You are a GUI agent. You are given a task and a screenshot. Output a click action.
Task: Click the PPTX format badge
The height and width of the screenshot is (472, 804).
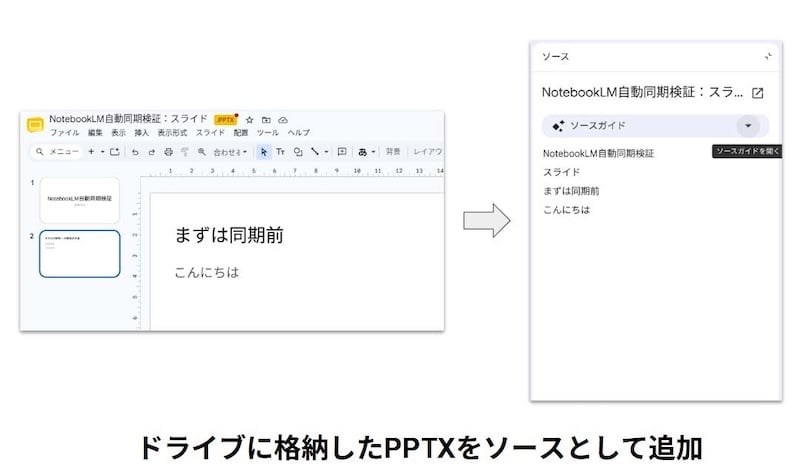pyautogui.click(x=226, y=120)
